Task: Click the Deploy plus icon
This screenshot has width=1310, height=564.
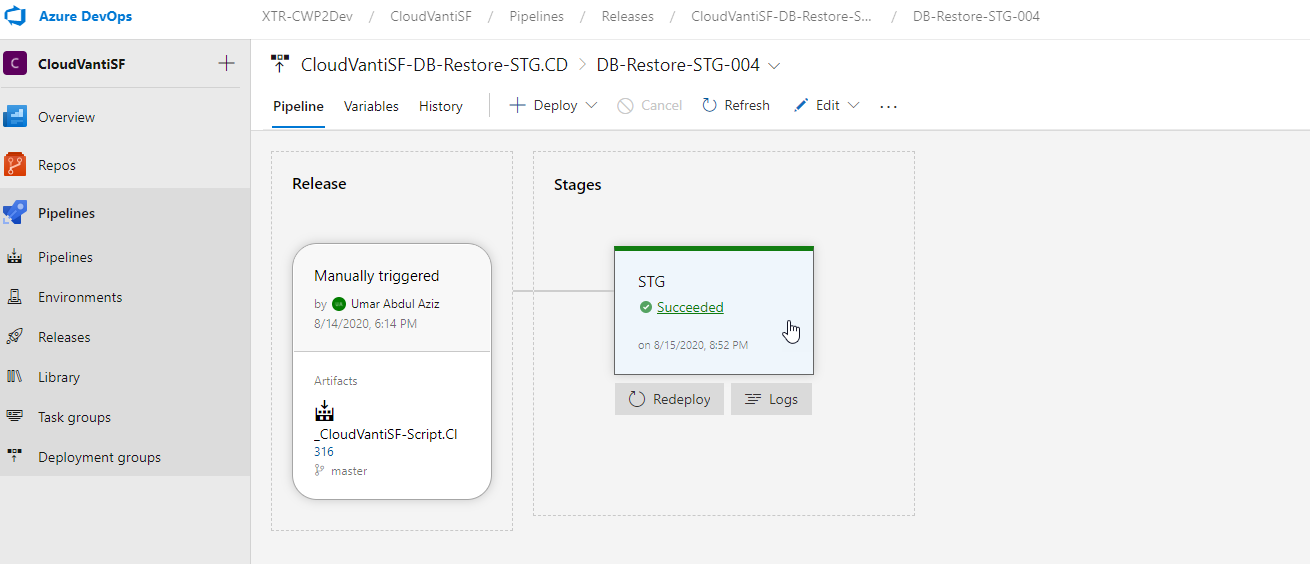Action: pyautogui.click(x=517, y=105)
